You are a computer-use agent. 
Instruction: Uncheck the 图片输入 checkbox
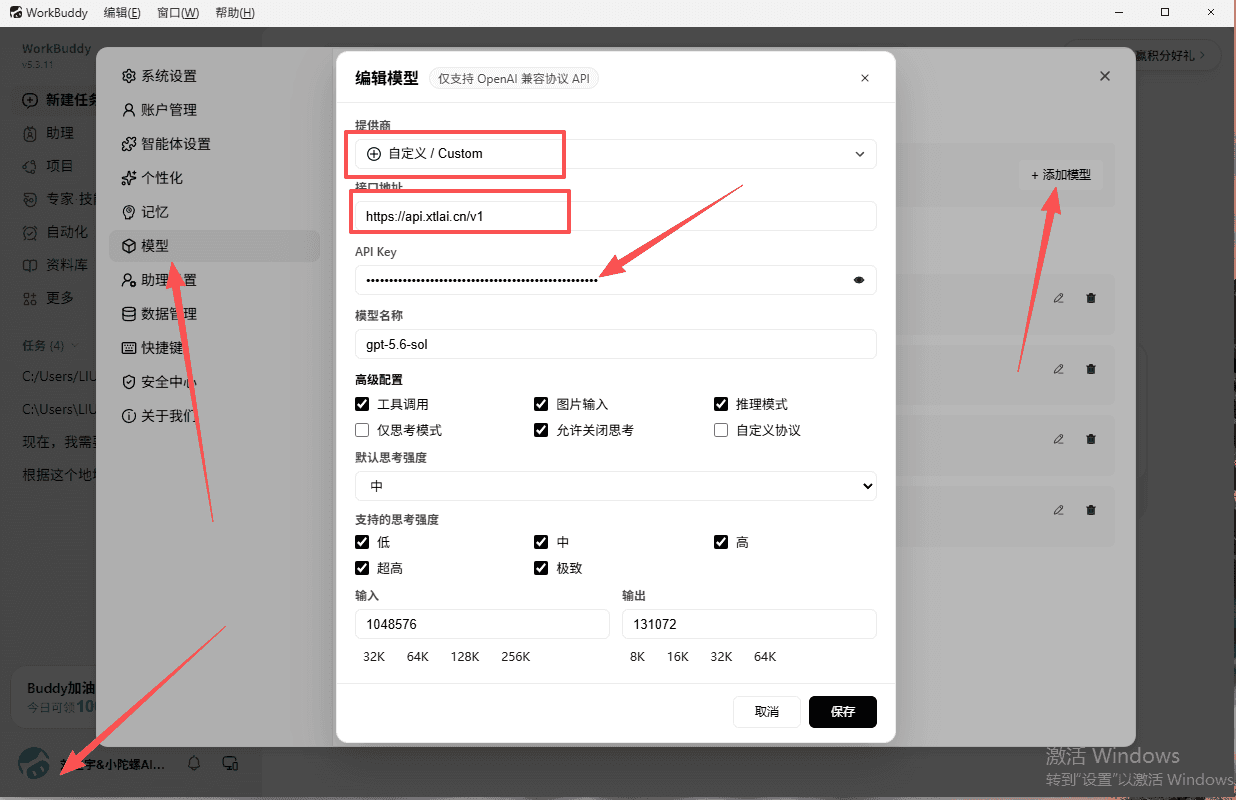(541, 404)
